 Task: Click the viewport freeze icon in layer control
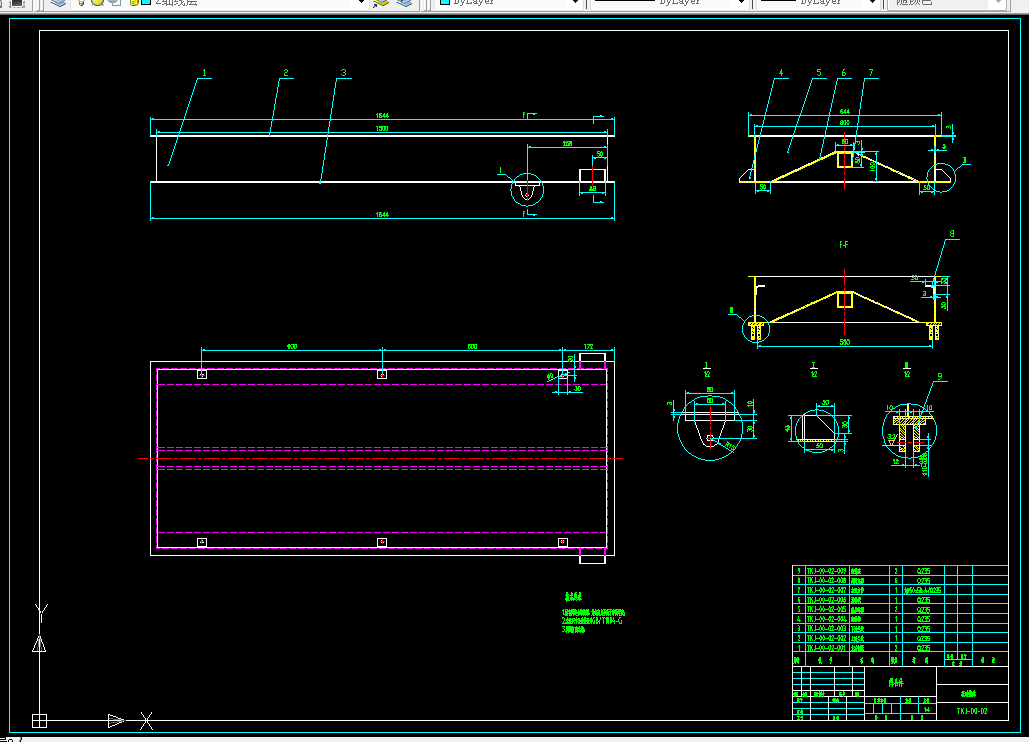[x=115, y=3]
